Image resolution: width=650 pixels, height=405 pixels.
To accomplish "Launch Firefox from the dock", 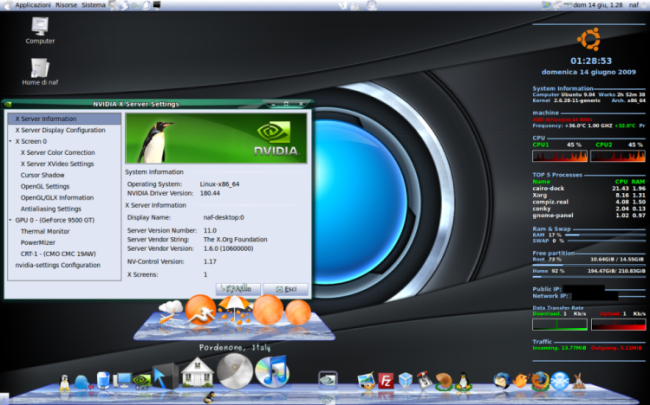I will tap(540, 381).
